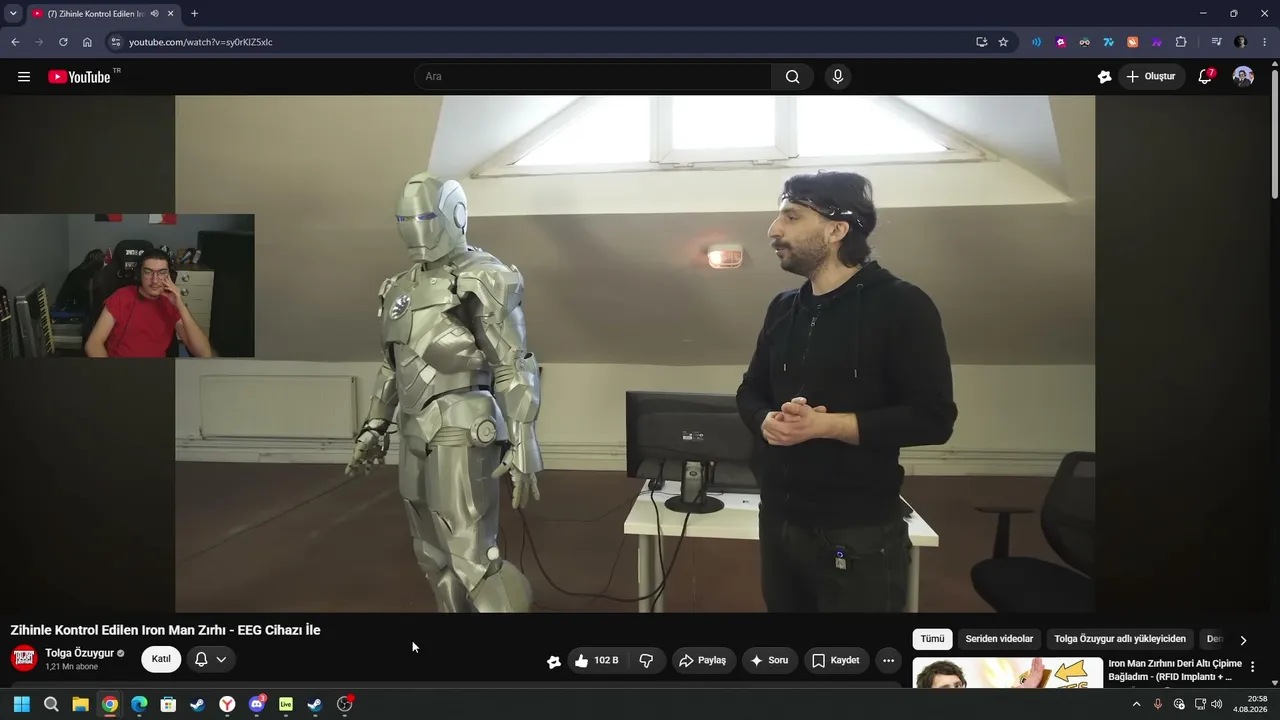Bookmark this page with the star
Screen dimensions: 1280x720
coord(1003,42)
